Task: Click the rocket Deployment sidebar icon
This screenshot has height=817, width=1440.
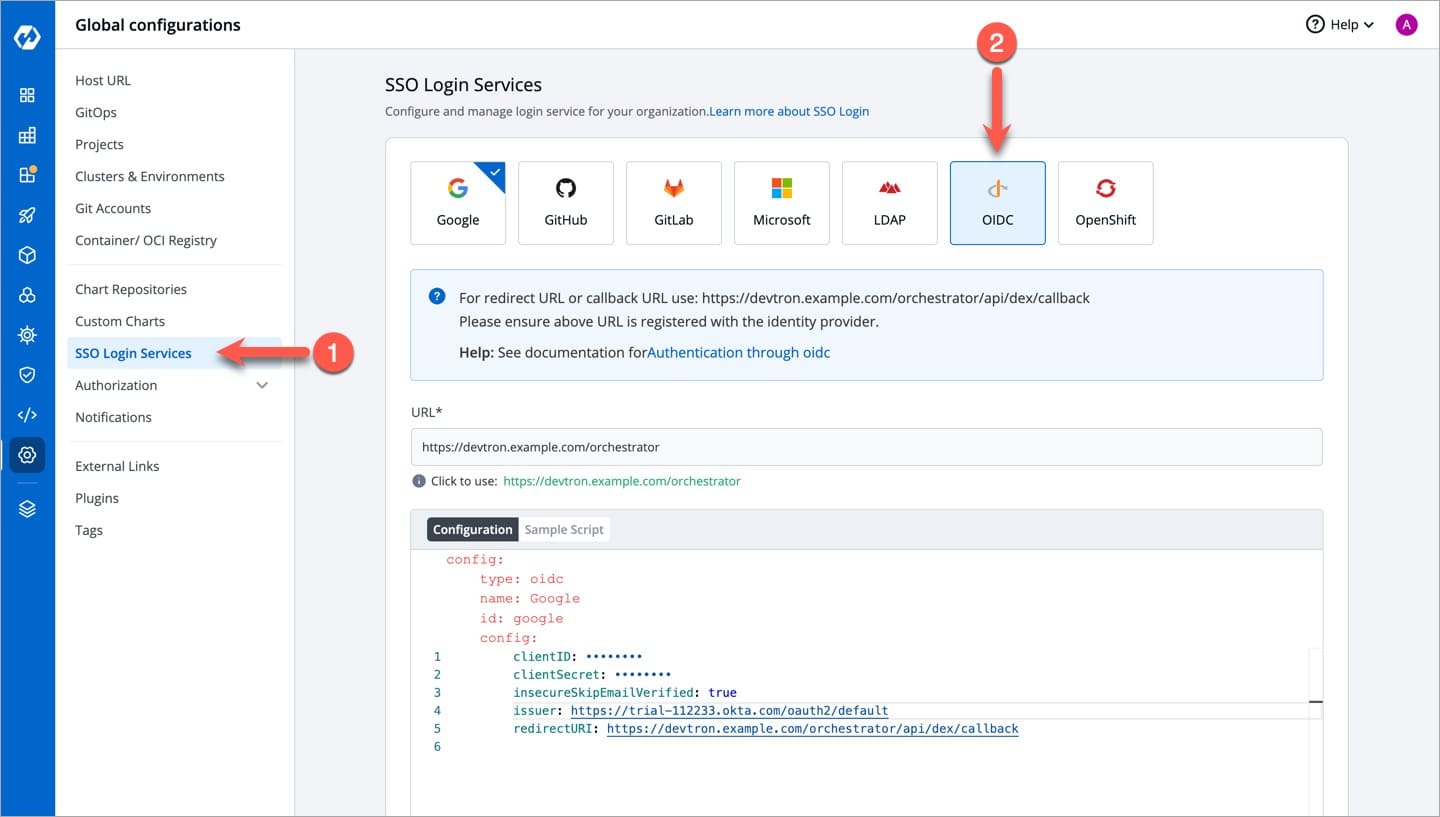Action: click(27, 215)
